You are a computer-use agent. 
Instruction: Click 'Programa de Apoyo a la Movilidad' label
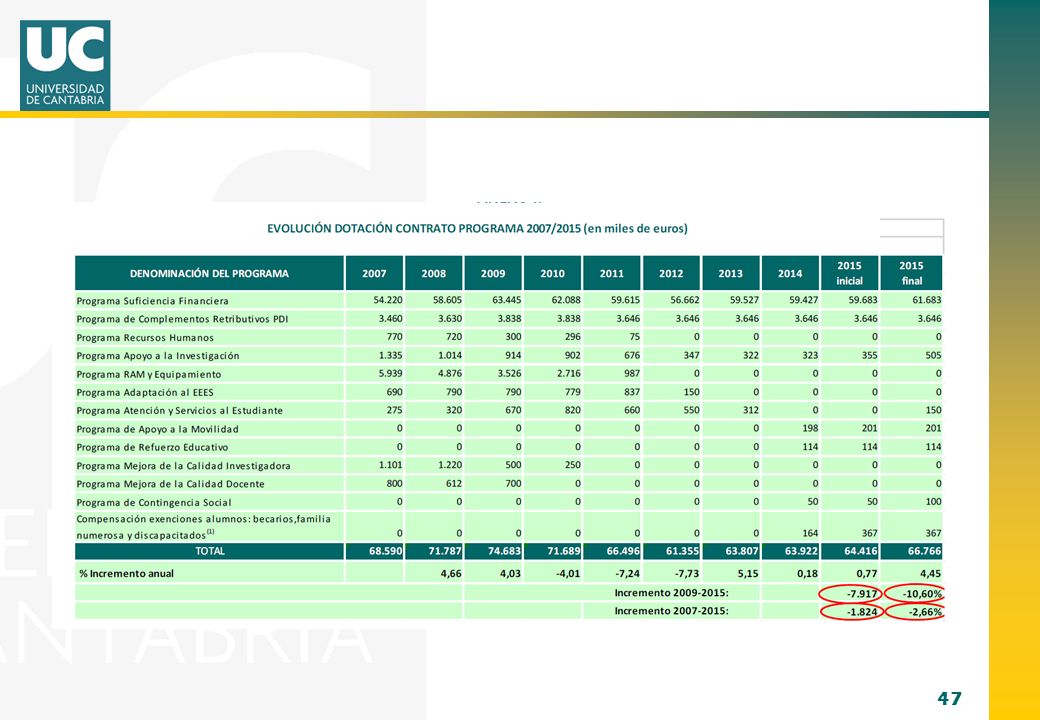158,429
